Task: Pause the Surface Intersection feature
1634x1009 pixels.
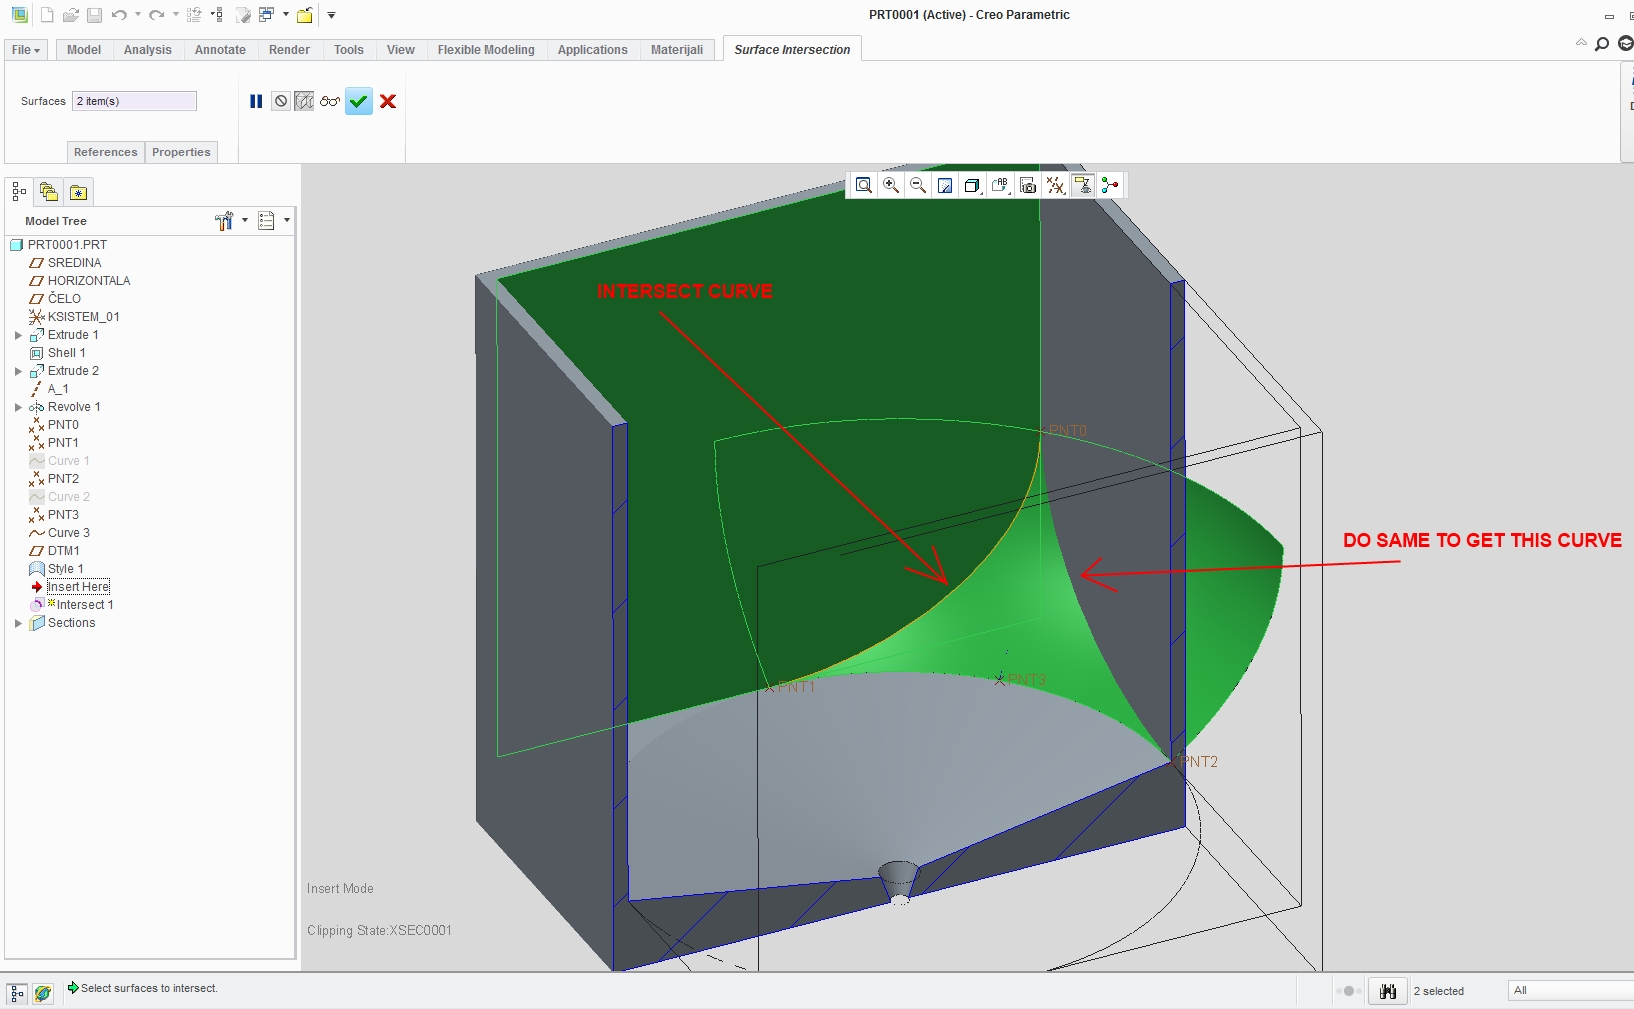Action: click(x=256, y=101)
